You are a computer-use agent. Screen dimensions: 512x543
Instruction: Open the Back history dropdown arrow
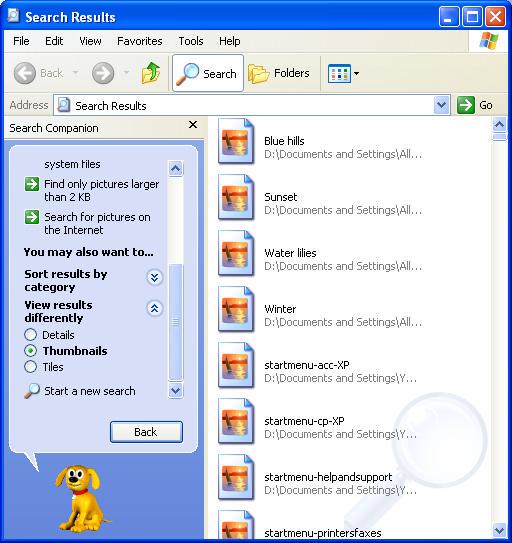point(76,73)
